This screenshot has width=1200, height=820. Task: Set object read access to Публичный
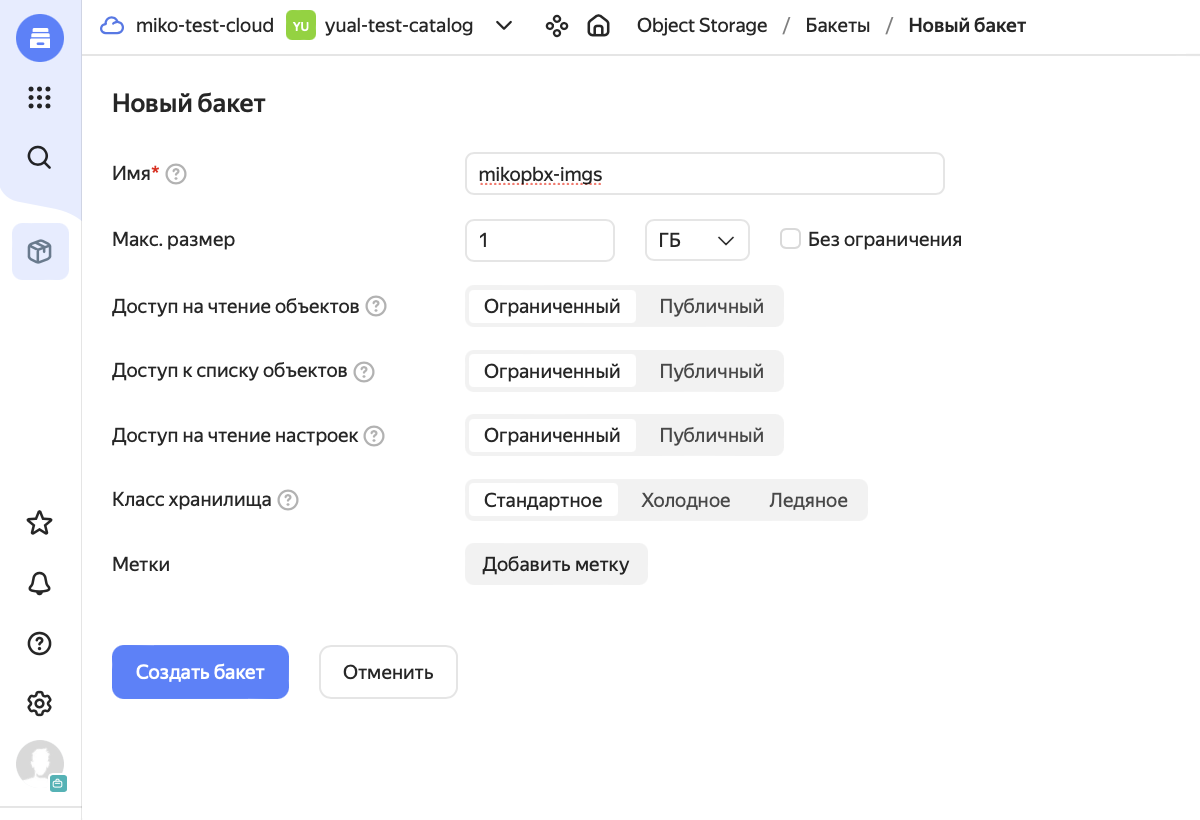711,306
